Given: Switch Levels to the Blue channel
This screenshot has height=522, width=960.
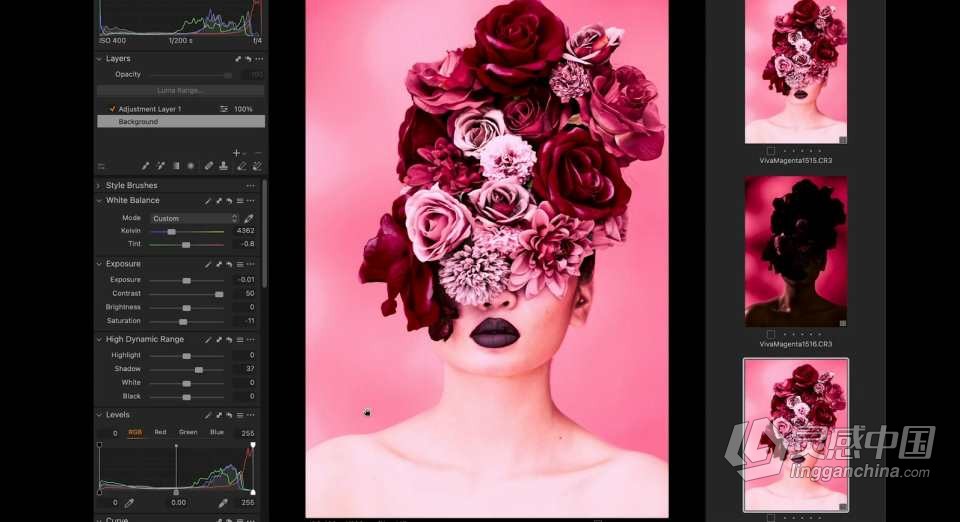Looking at the screenshot, I should point(217,433).
